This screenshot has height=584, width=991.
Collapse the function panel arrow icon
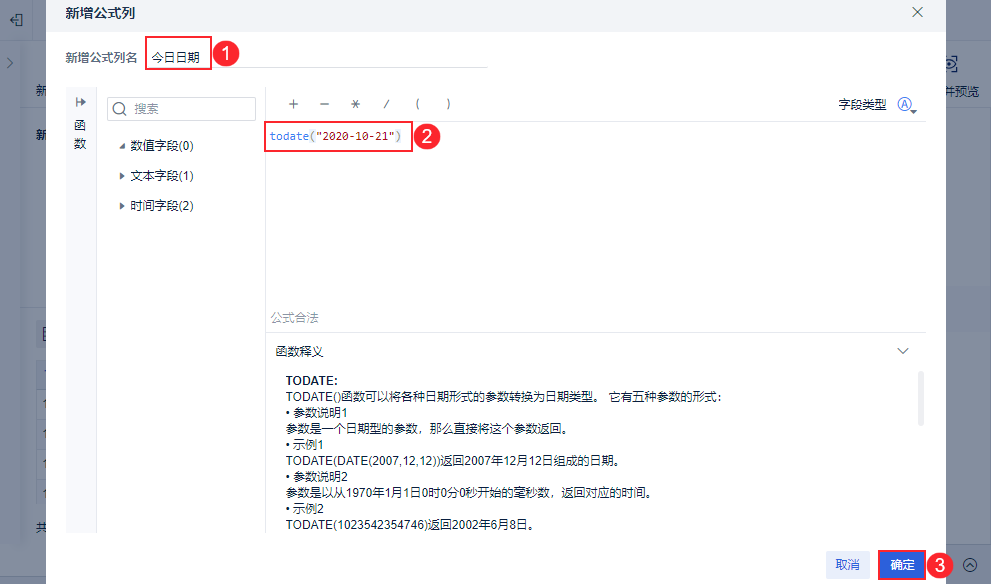[x=80, y=102]
